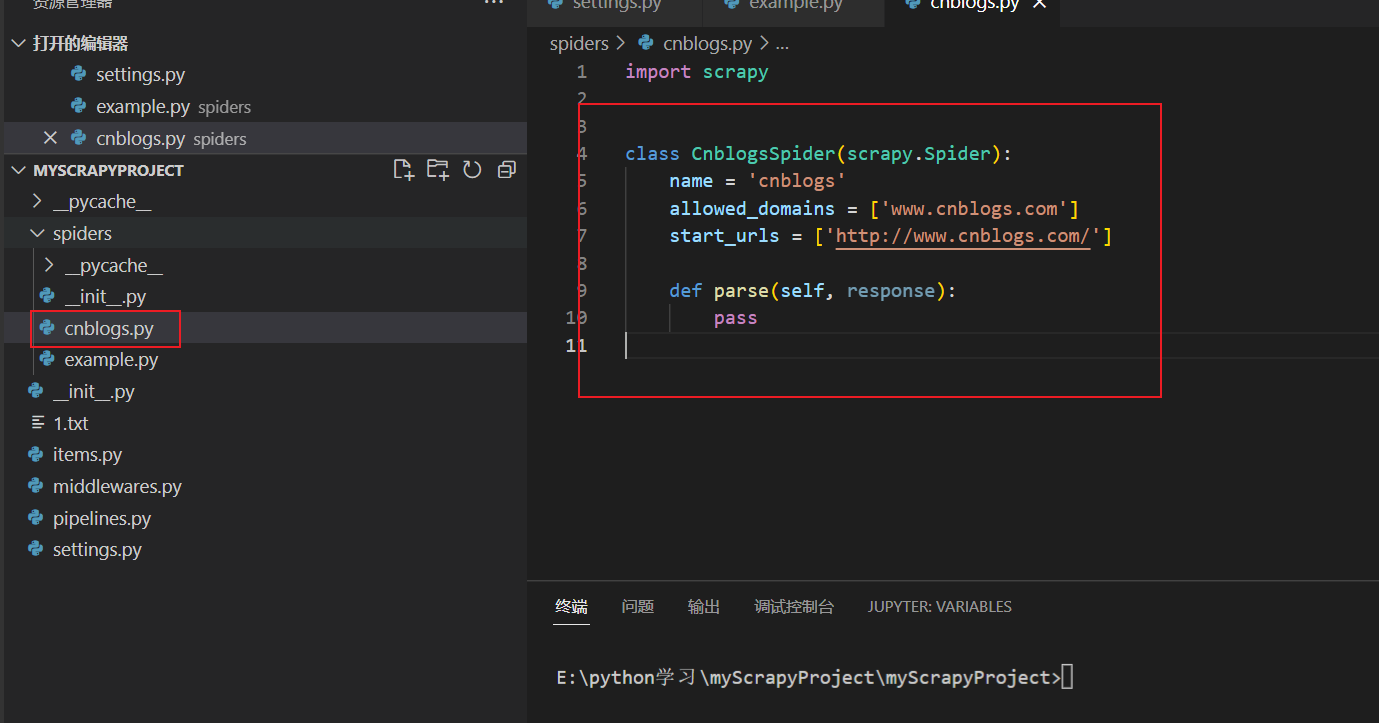The height and width of the screenshot is (723, 1379).
Task: Click line number 1 in the gutter
Action: (582, 72)
